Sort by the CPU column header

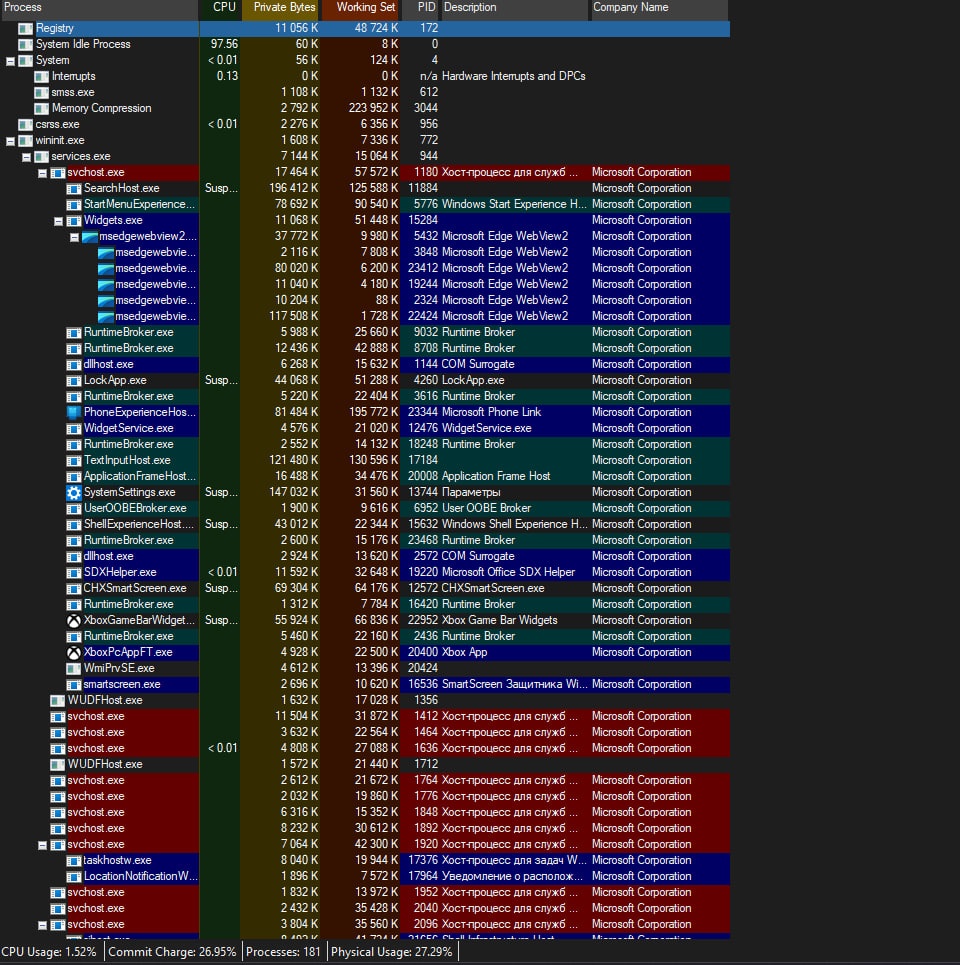[220, 7]
